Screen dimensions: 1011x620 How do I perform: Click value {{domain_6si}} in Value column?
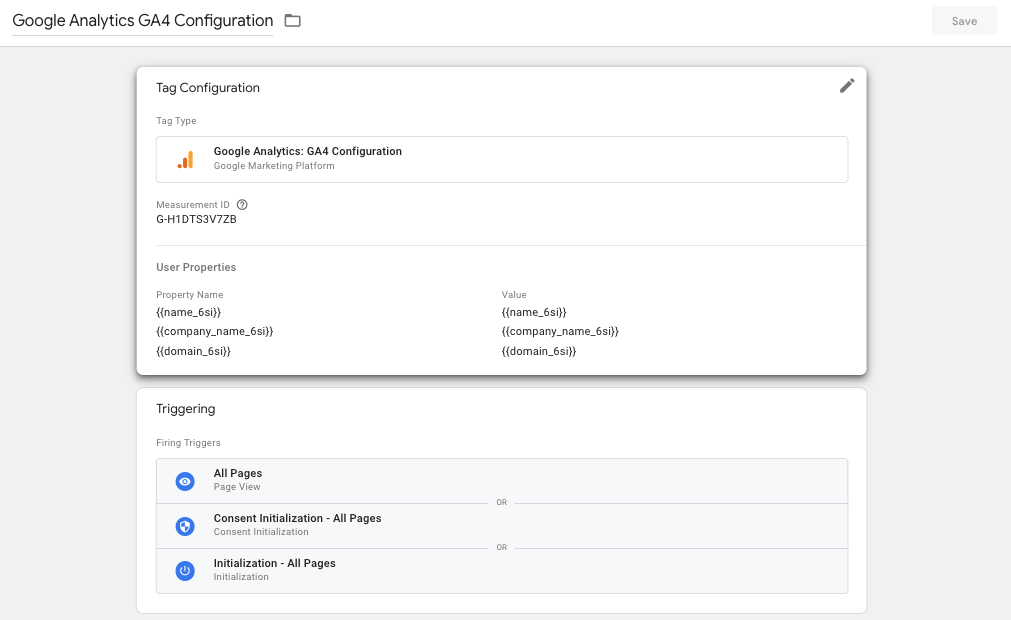539,351
